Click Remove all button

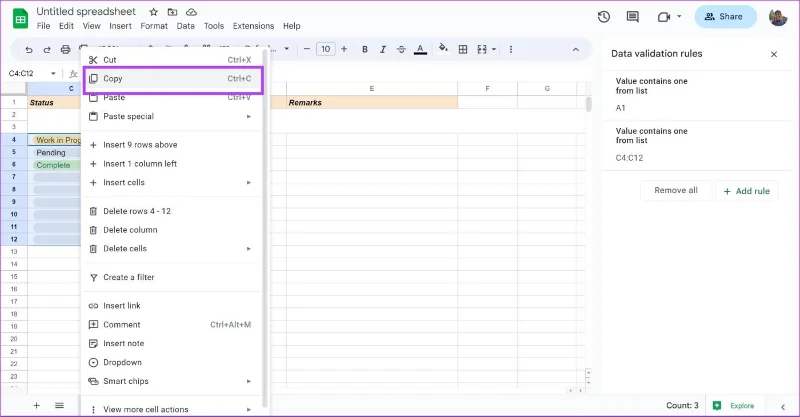pos(676,190)
